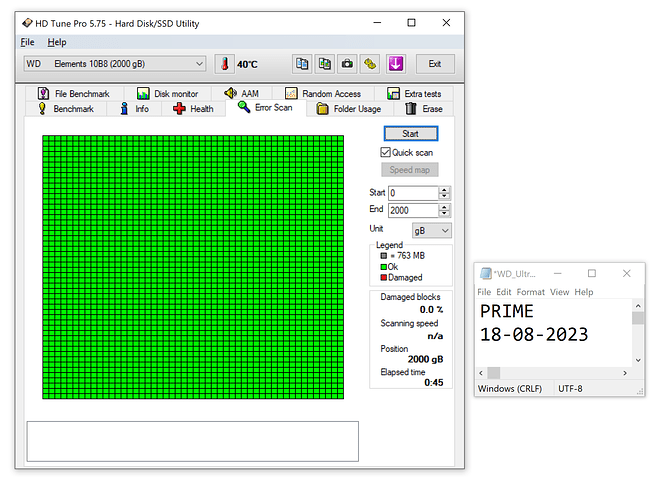
Task: Click the yellow options settings icon
Action: 370,64
